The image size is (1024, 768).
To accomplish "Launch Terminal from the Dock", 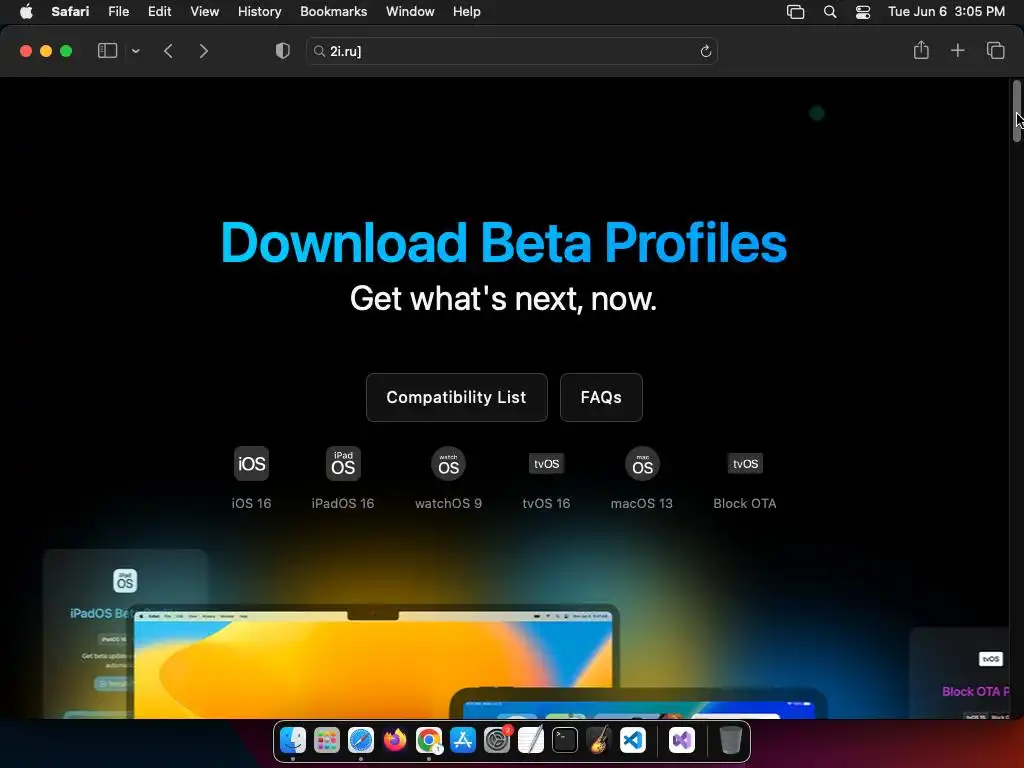I will tap(565, 740).
